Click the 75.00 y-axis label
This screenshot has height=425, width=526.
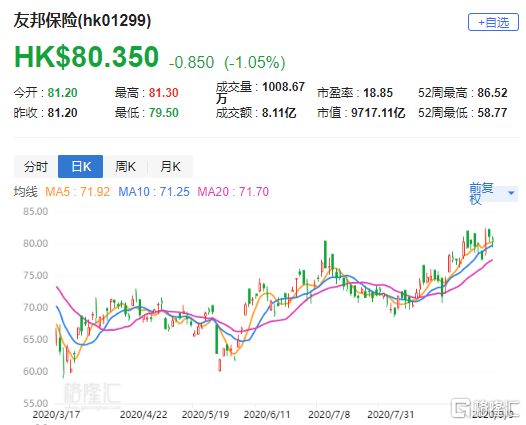(x=36, y=275)
